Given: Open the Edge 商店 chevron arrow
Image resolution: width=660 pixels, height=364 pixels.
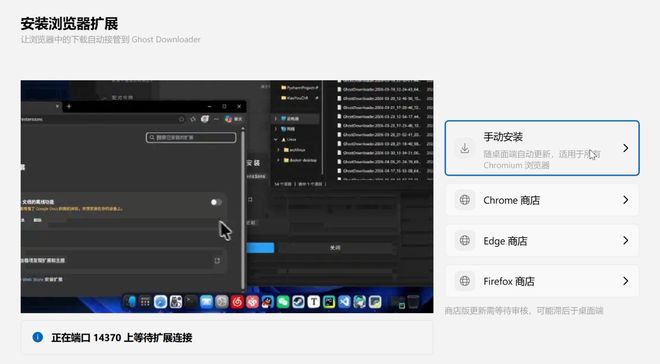Looking at the screenshot, I should (625, 240).
